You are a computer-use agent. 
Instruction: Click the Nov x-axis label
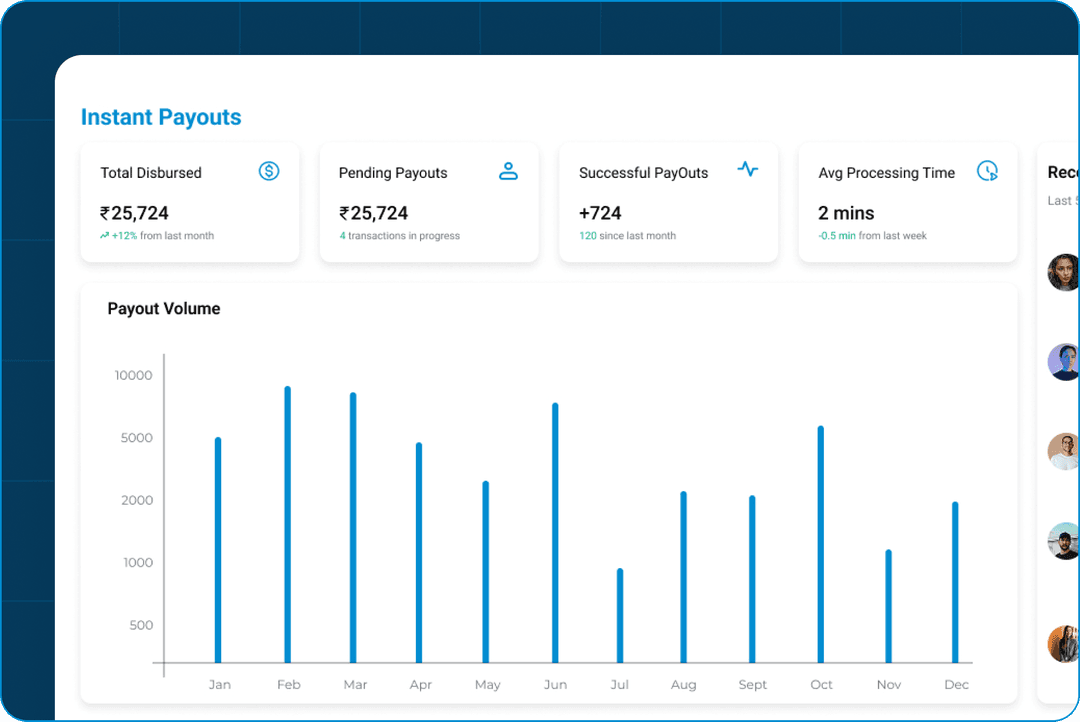[x=889, y=685]
